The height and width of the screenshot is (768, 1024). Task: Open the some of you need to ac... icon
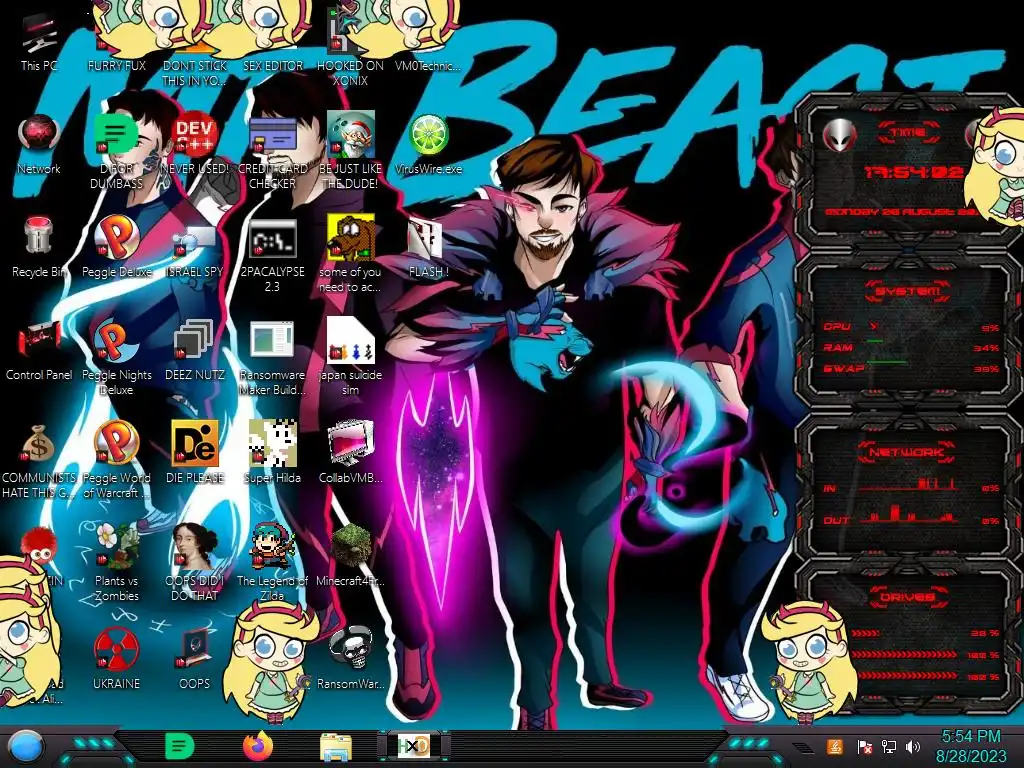coord(350,255)
